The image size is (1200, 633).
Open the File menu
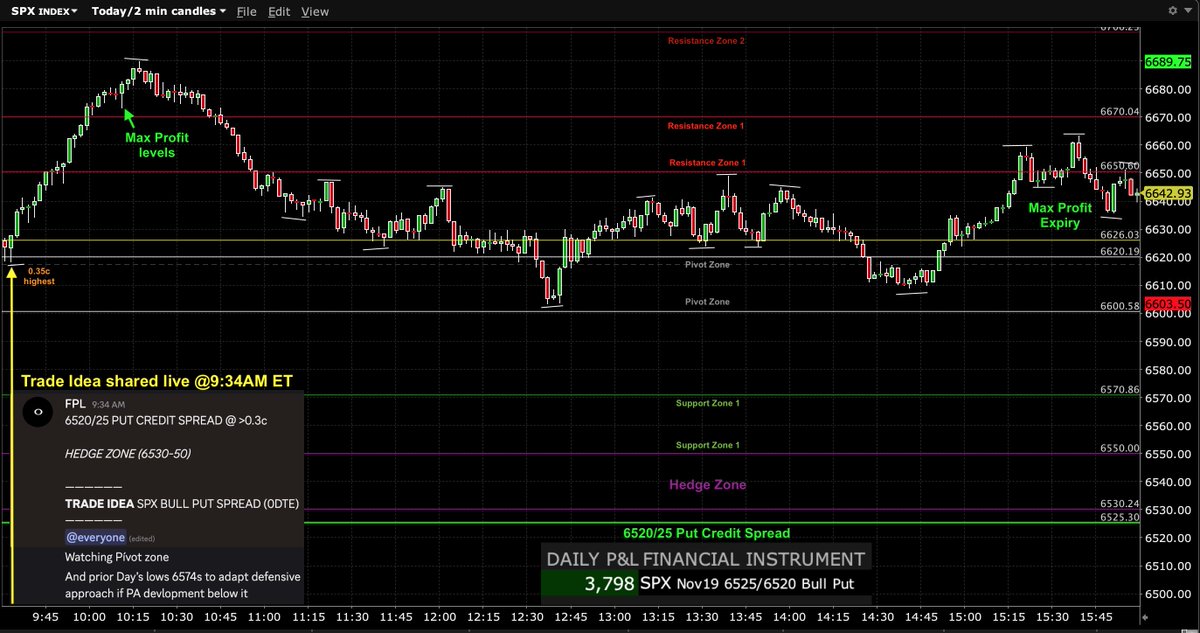pyautogui.click(x=246, y=11)
